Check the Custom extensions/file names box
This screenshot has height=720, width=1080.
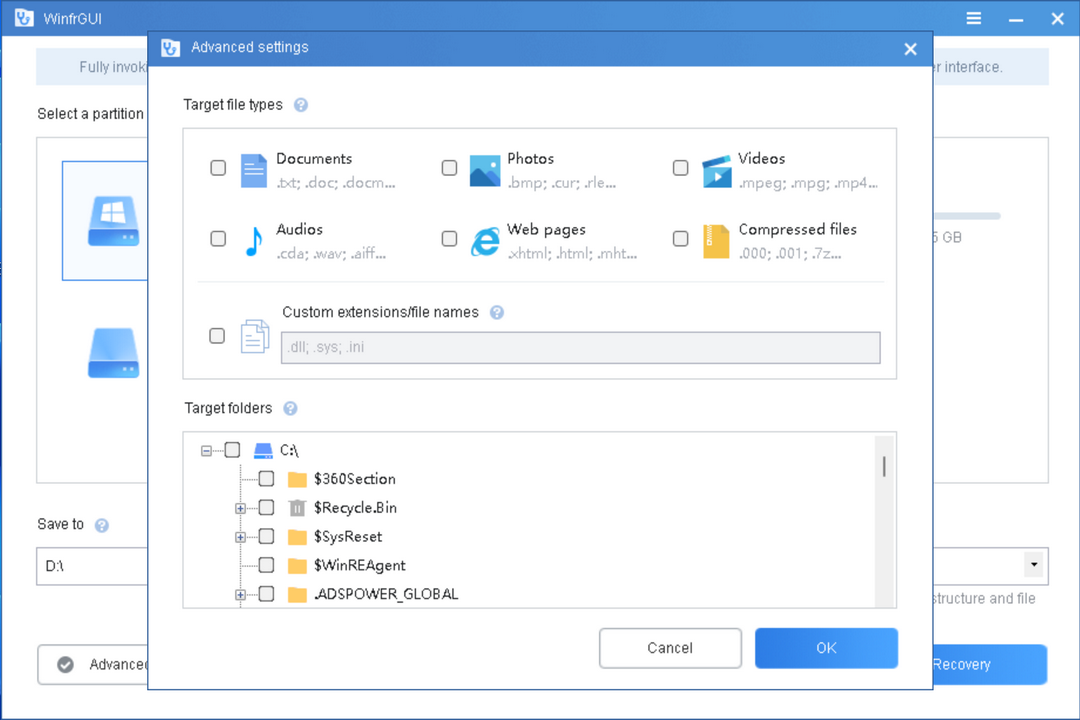217,336
